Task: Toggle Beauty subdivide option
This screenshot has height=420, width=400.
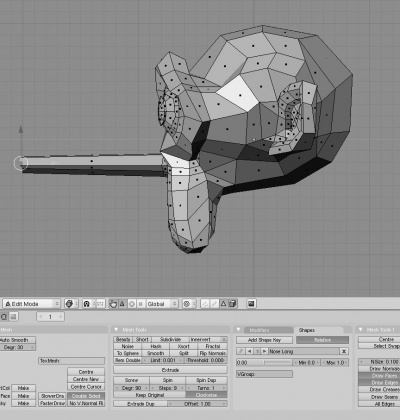Action: click(x=123, y=339)
